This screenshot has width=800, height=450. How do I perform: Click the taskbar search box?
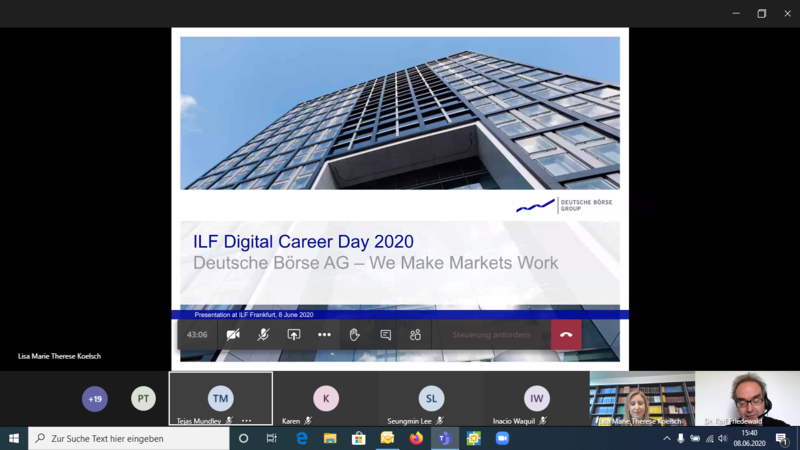[x=129, y=438]
